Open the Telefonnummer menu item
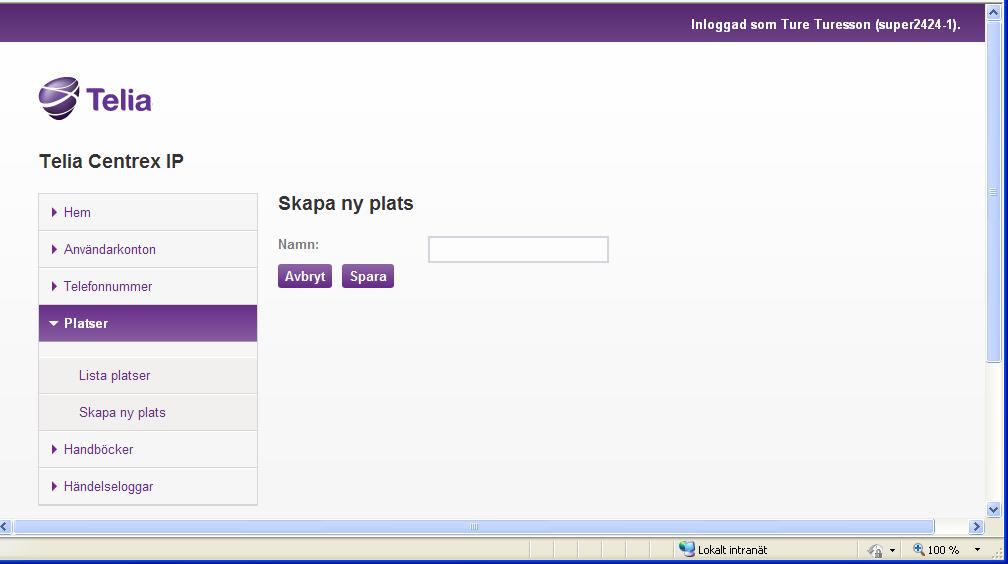Viewport: 1008px width, 564px height. coord(148,286)
